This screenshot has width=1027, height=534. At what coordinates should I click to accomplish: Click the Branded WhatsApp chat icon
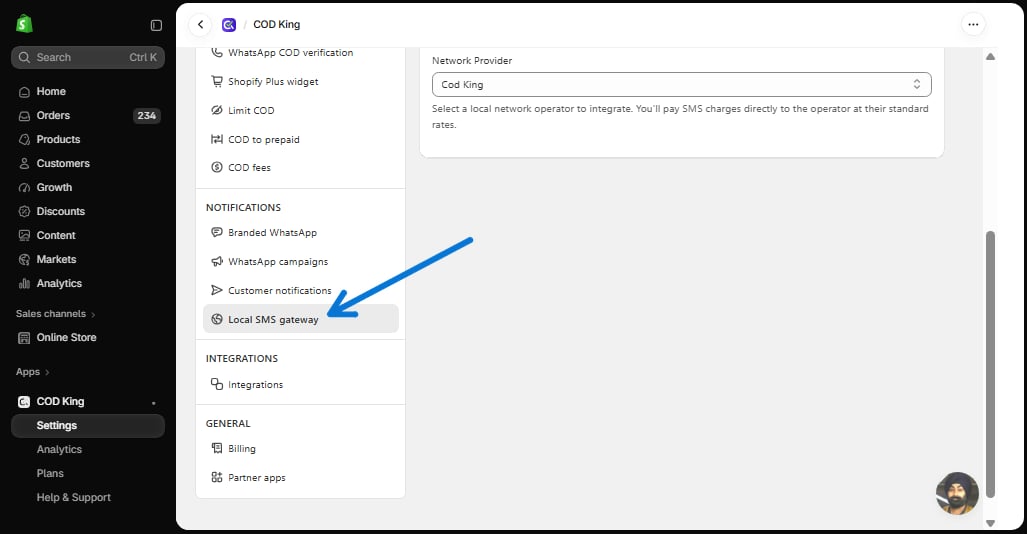tap(217, 232)
